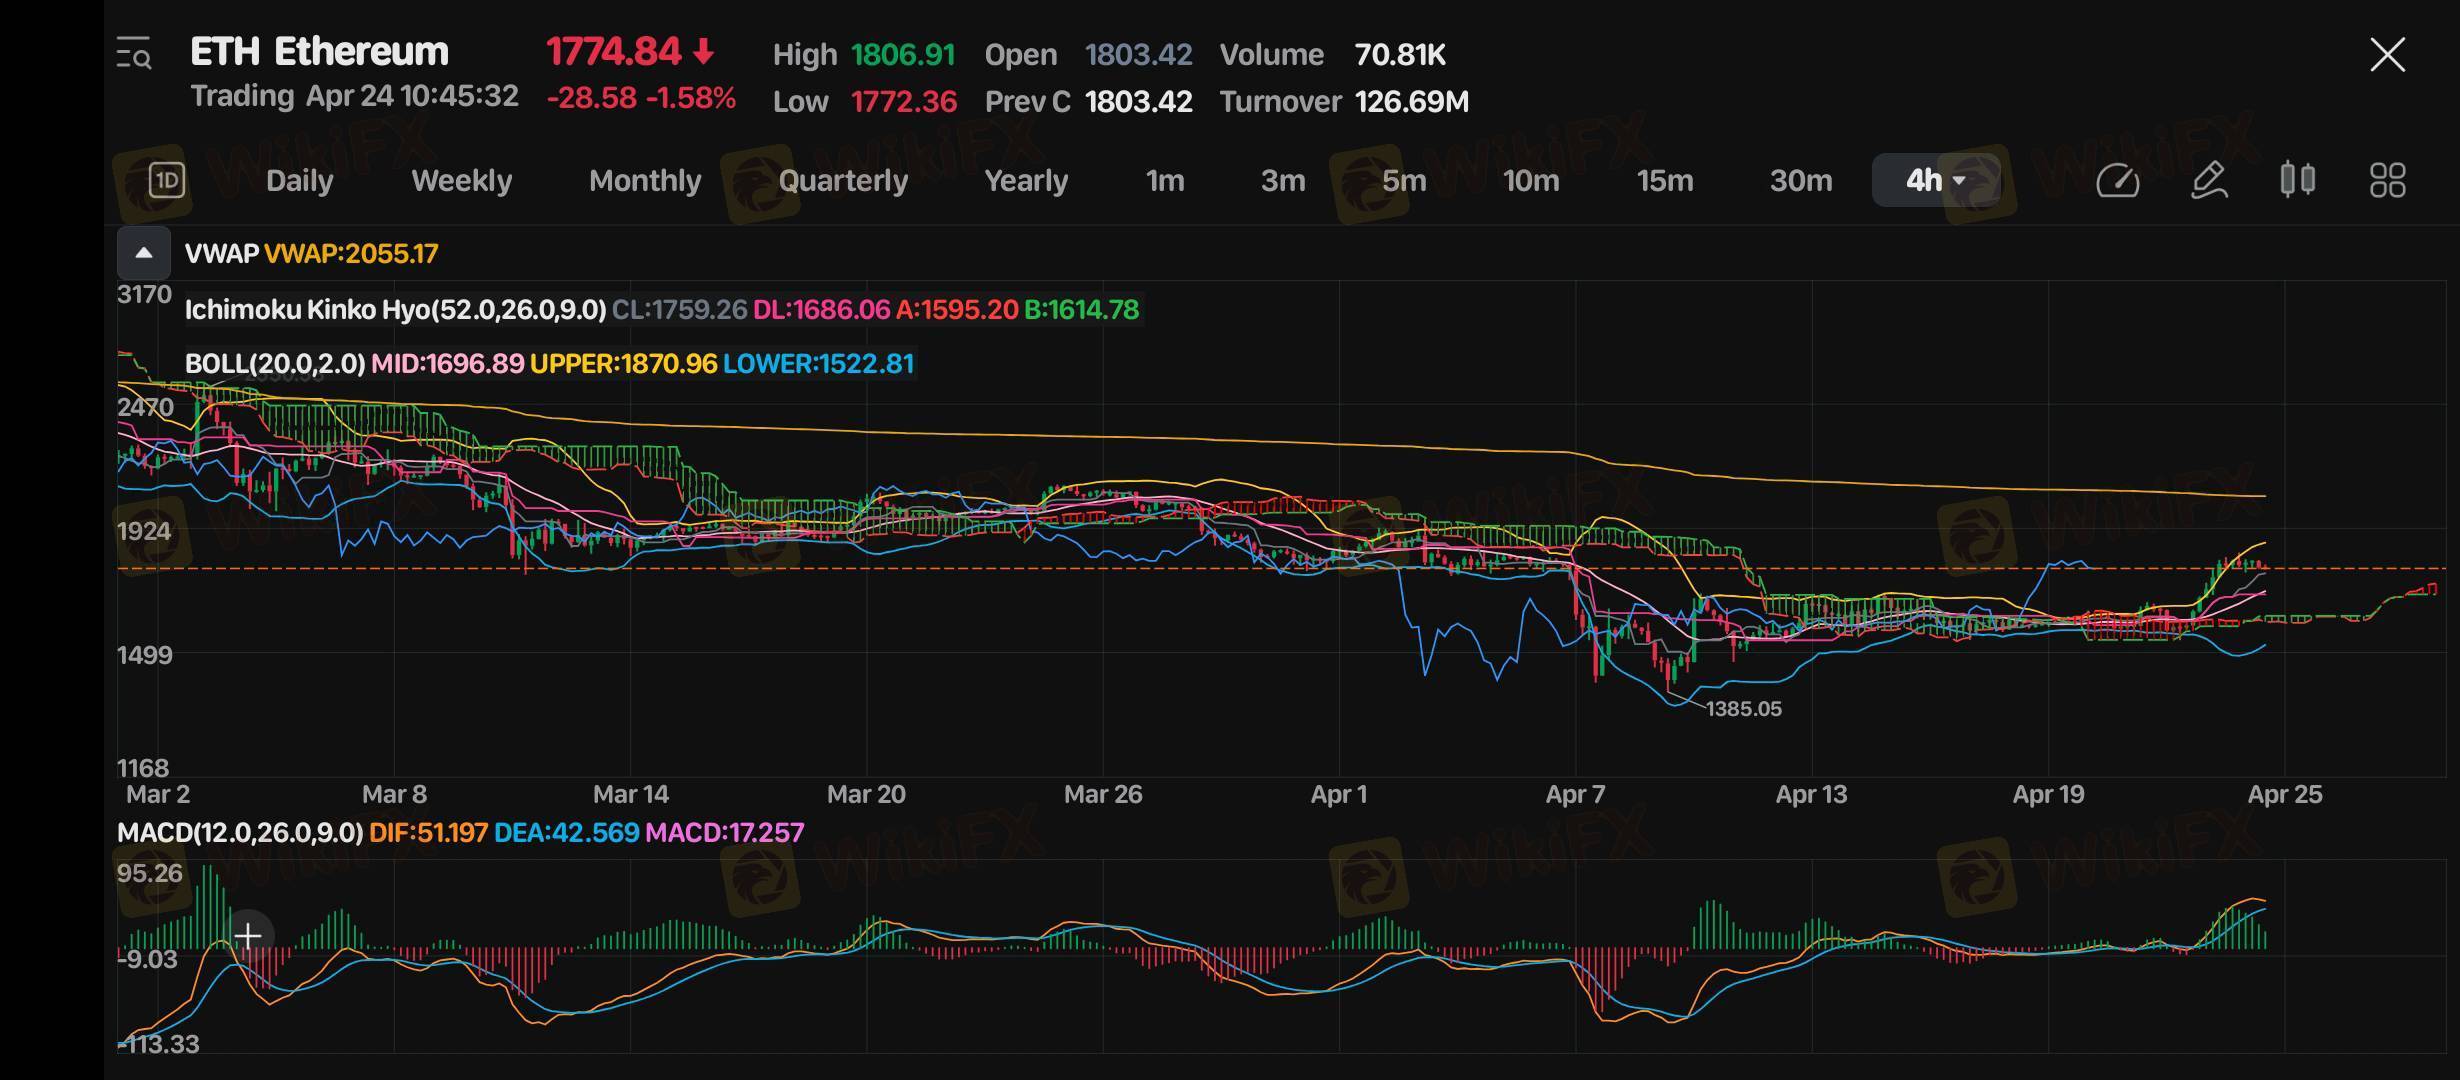The width and height of the screenshot is (2460, 1080).
Task: Select the 5m interval
Action: (1404, 180)
